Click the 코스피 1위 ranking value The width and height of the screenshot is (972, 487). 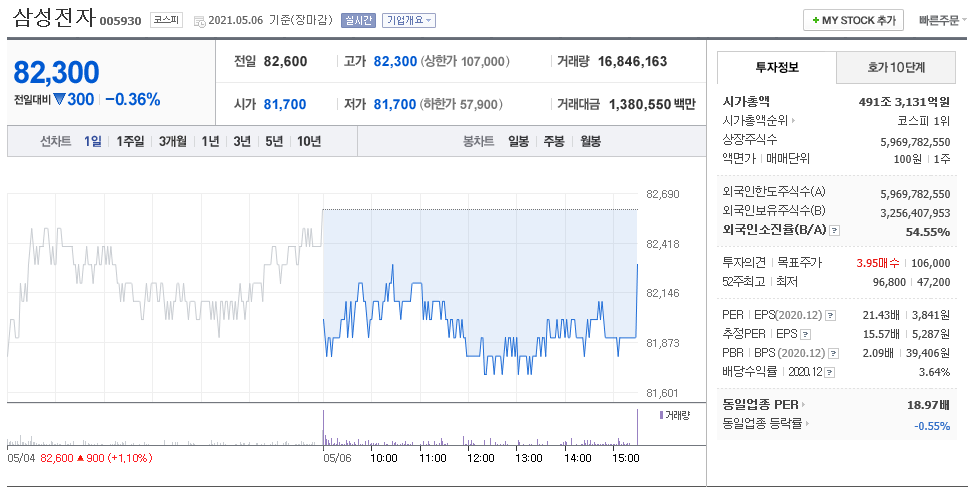point(923,120)
